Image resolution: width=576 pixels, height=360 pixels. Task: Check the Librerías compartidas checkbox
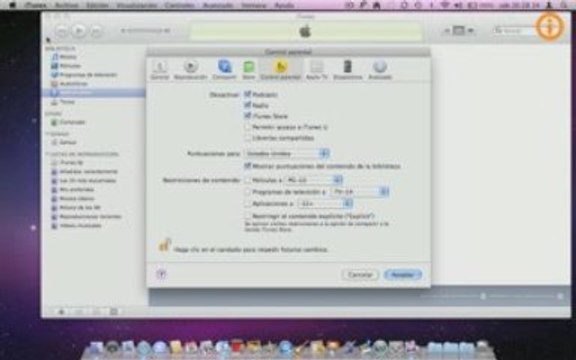tap(248, 138)
